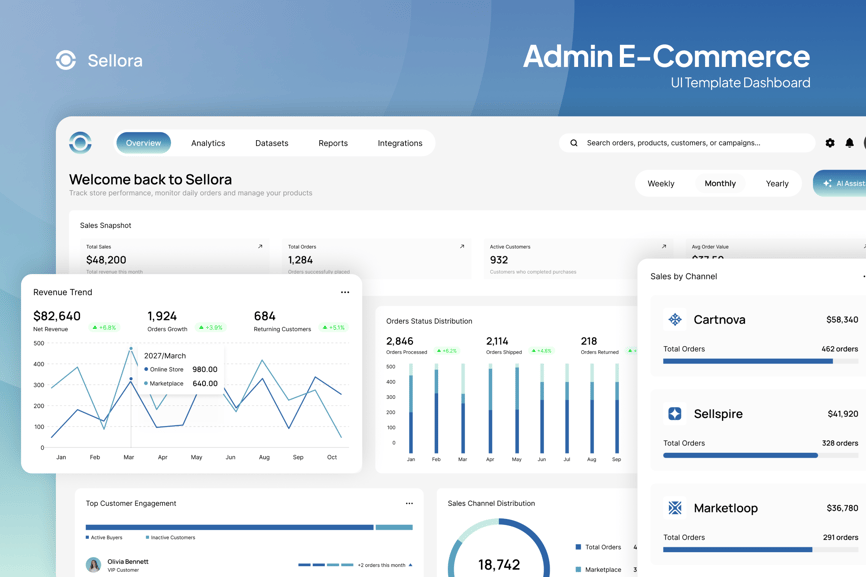Screen dimensions: 866x577
Task: Expand Olivia Bennett's orders row arrow
Action: 411,565
